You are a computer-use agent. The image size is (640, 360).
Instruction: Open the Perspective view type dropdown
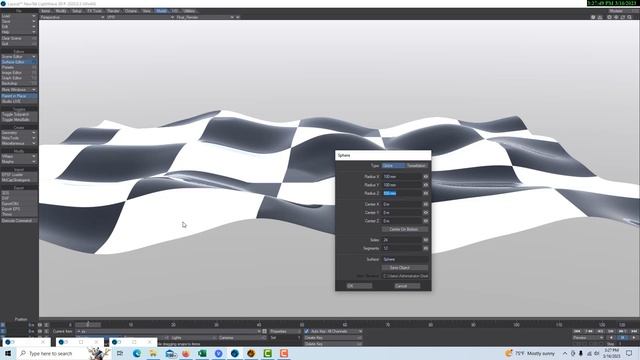click(x=72, y=17)
